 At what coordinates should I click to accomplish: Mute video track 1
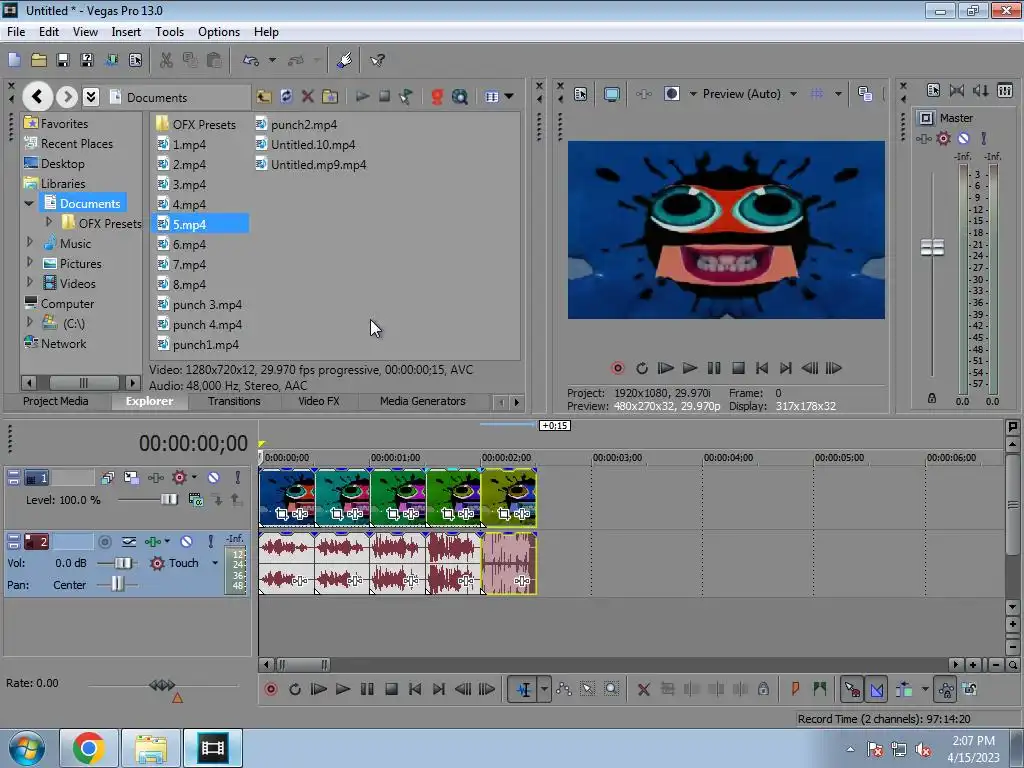tap(214, 478)
